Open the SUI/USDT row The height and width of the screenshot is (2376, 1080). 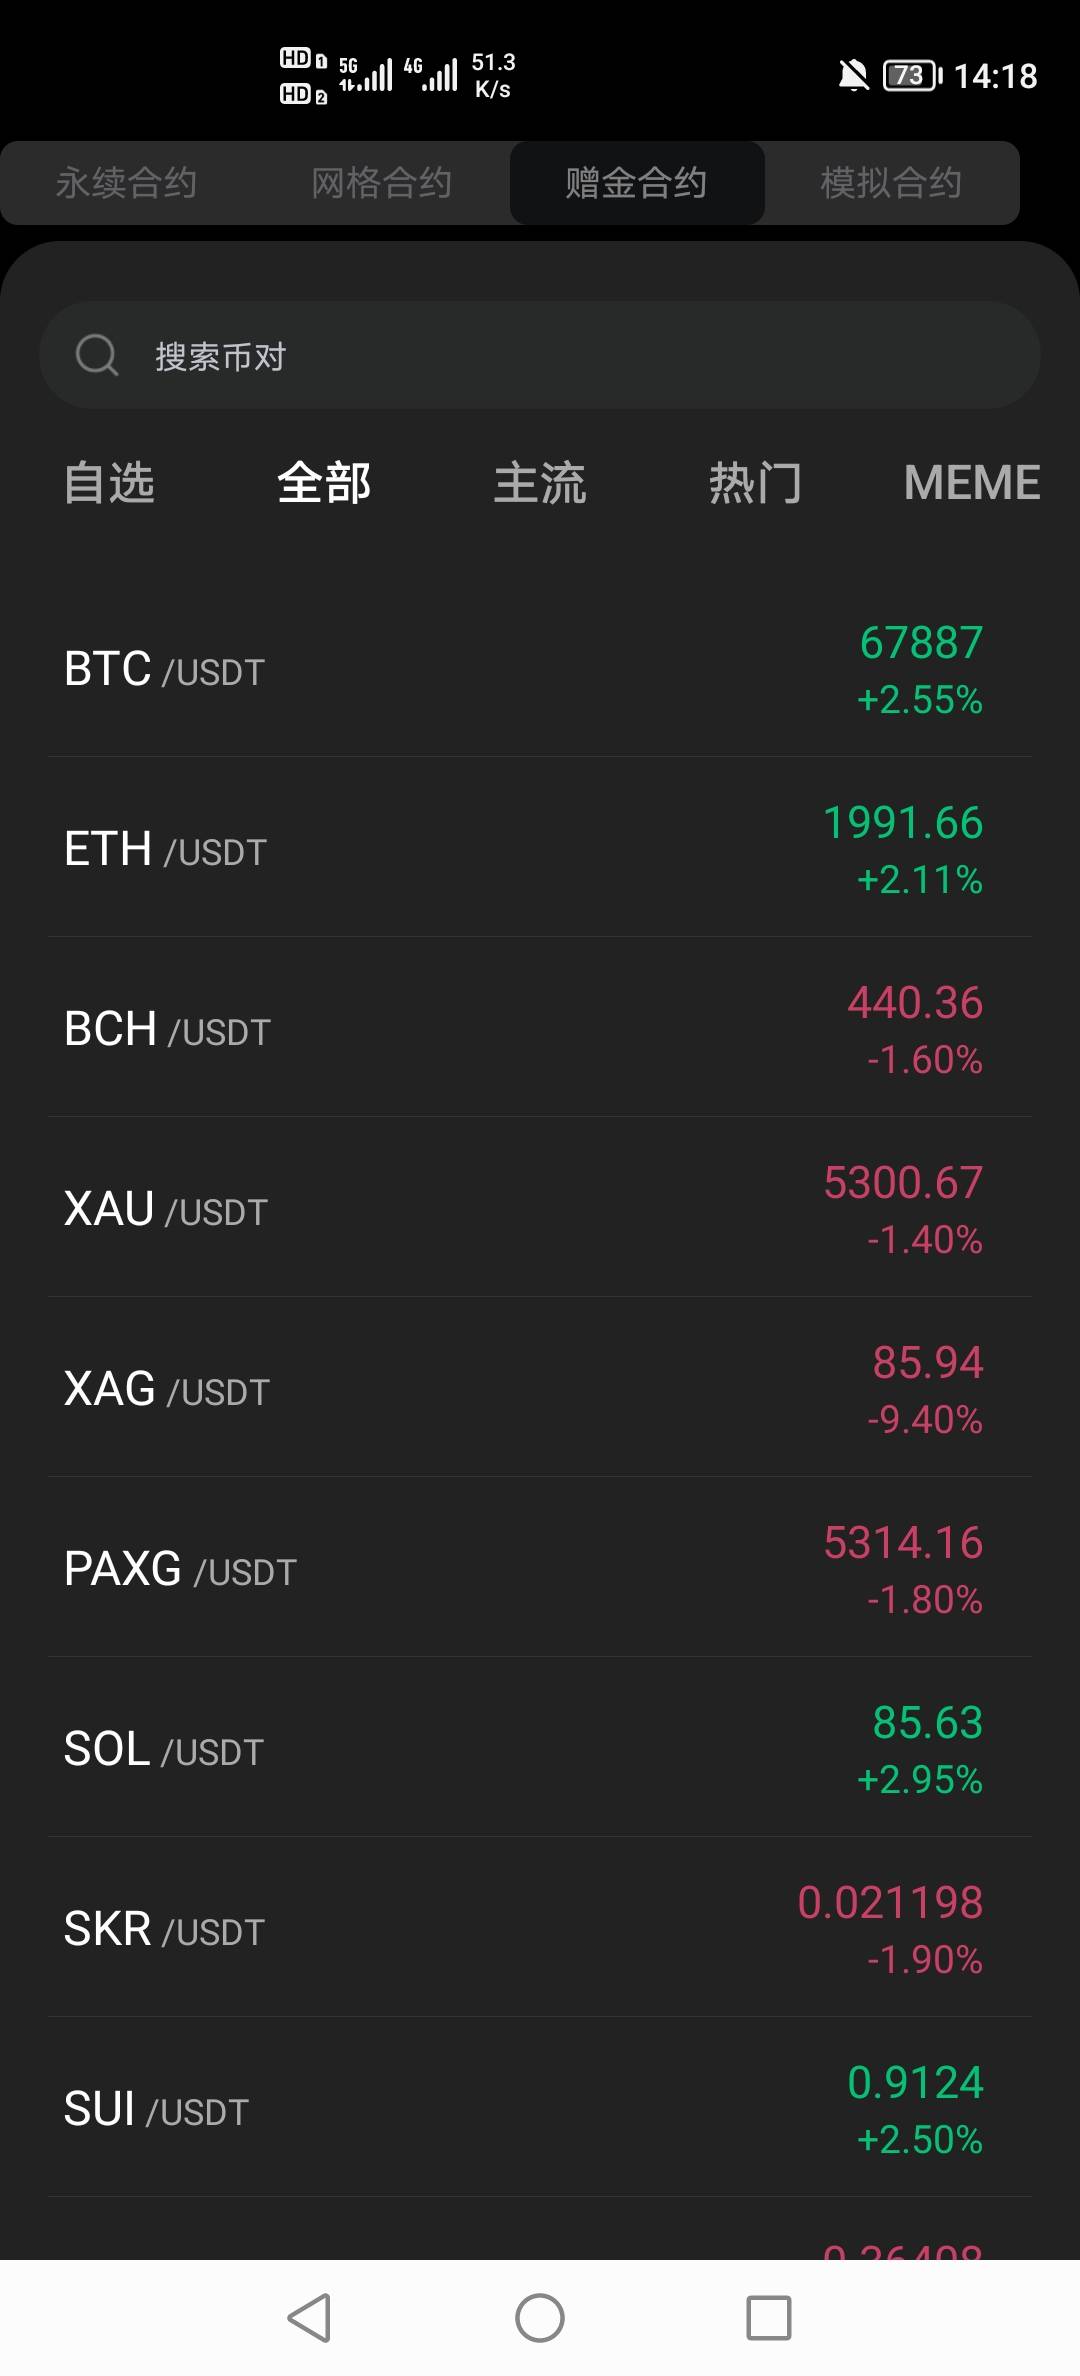(540, 2109)
